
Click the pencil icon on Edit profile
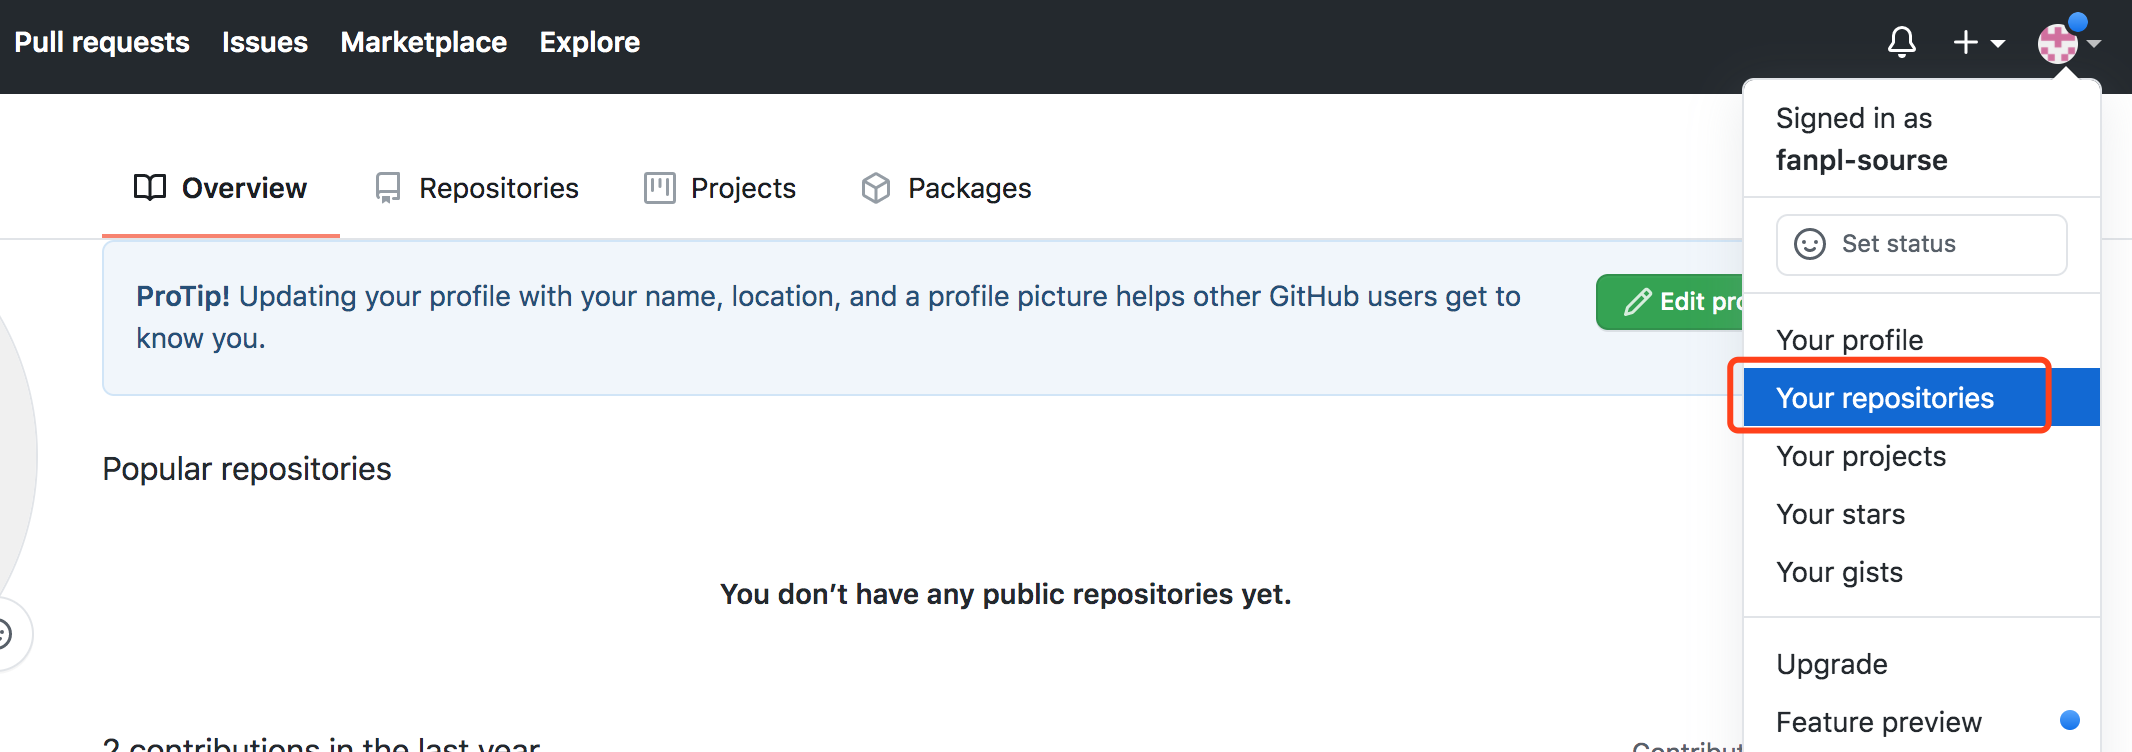1637,302
